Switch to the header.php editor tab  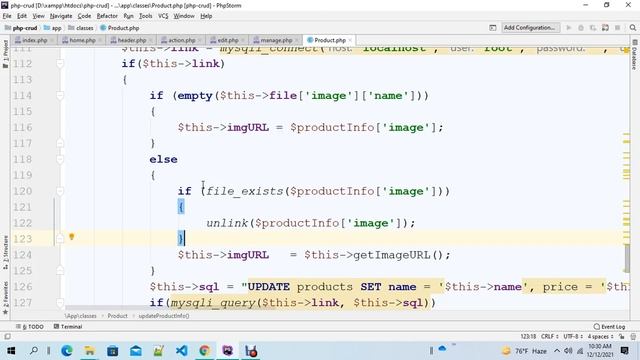tap(131, 40)
